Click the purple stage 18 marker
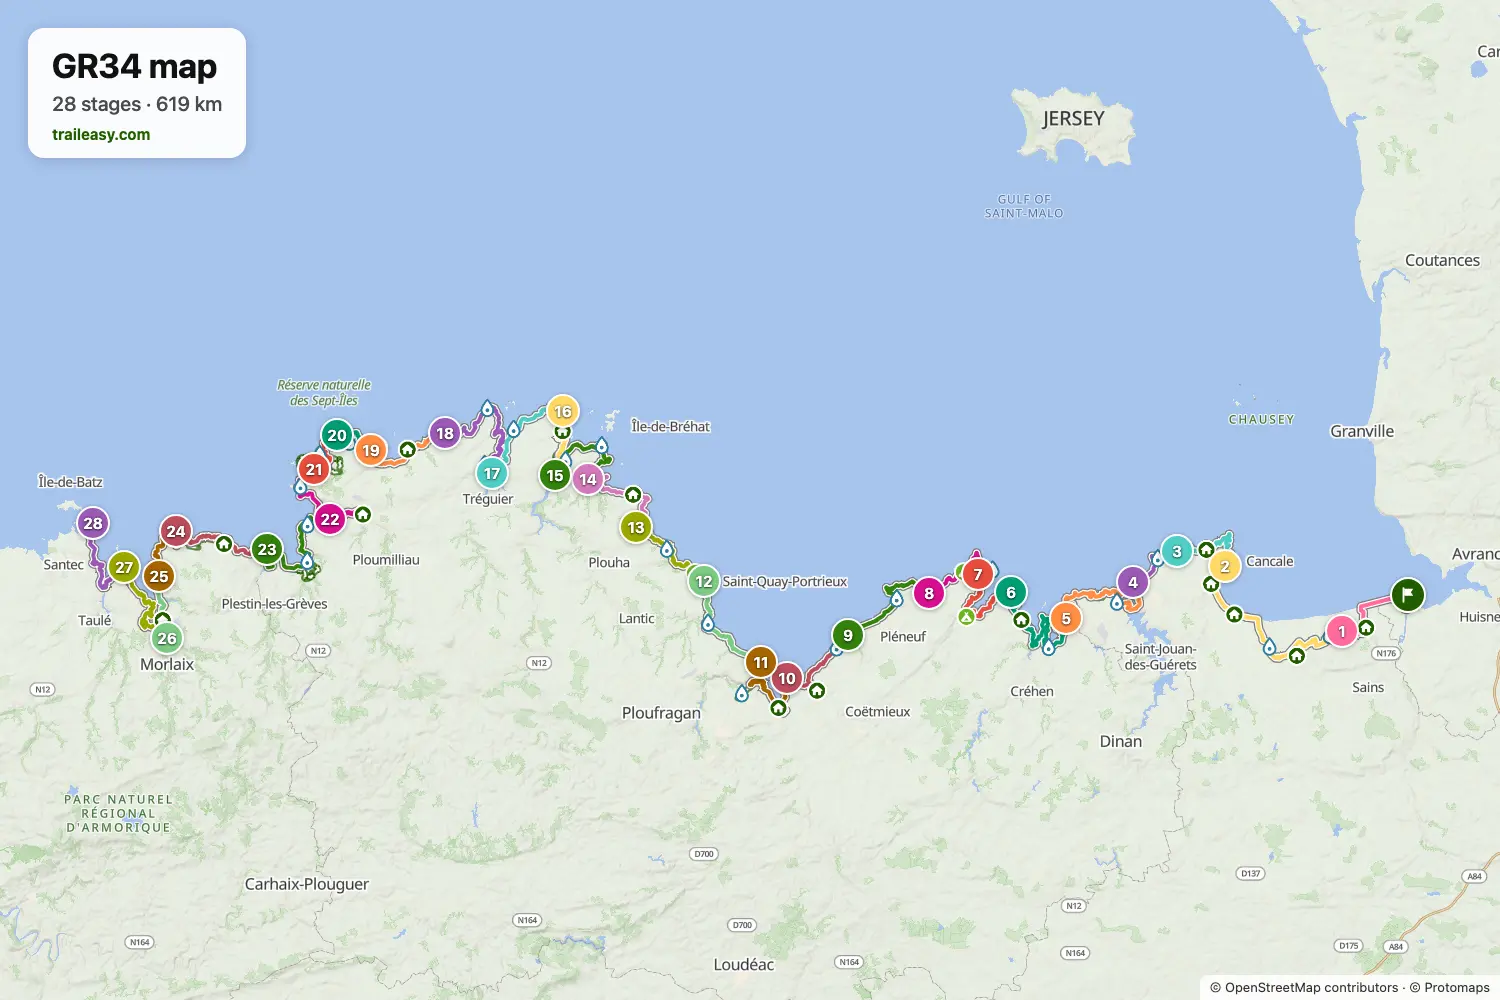Image resolution: width=1500 pixels, height=1000 pixels. click(445, 433)
